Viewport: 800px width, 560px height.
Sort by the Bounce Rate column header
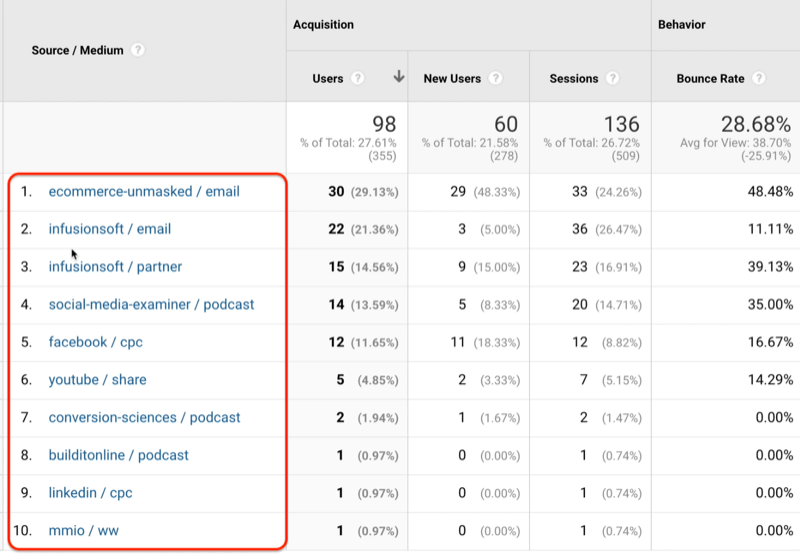[710, 79]
